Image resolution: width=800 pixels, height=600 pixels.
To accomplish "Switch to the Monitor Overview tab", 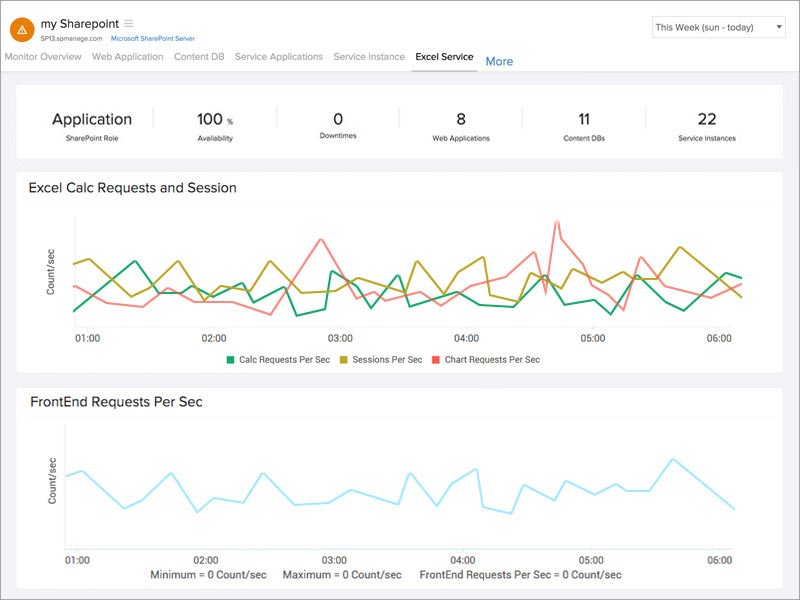I will (x=44, y=56).
